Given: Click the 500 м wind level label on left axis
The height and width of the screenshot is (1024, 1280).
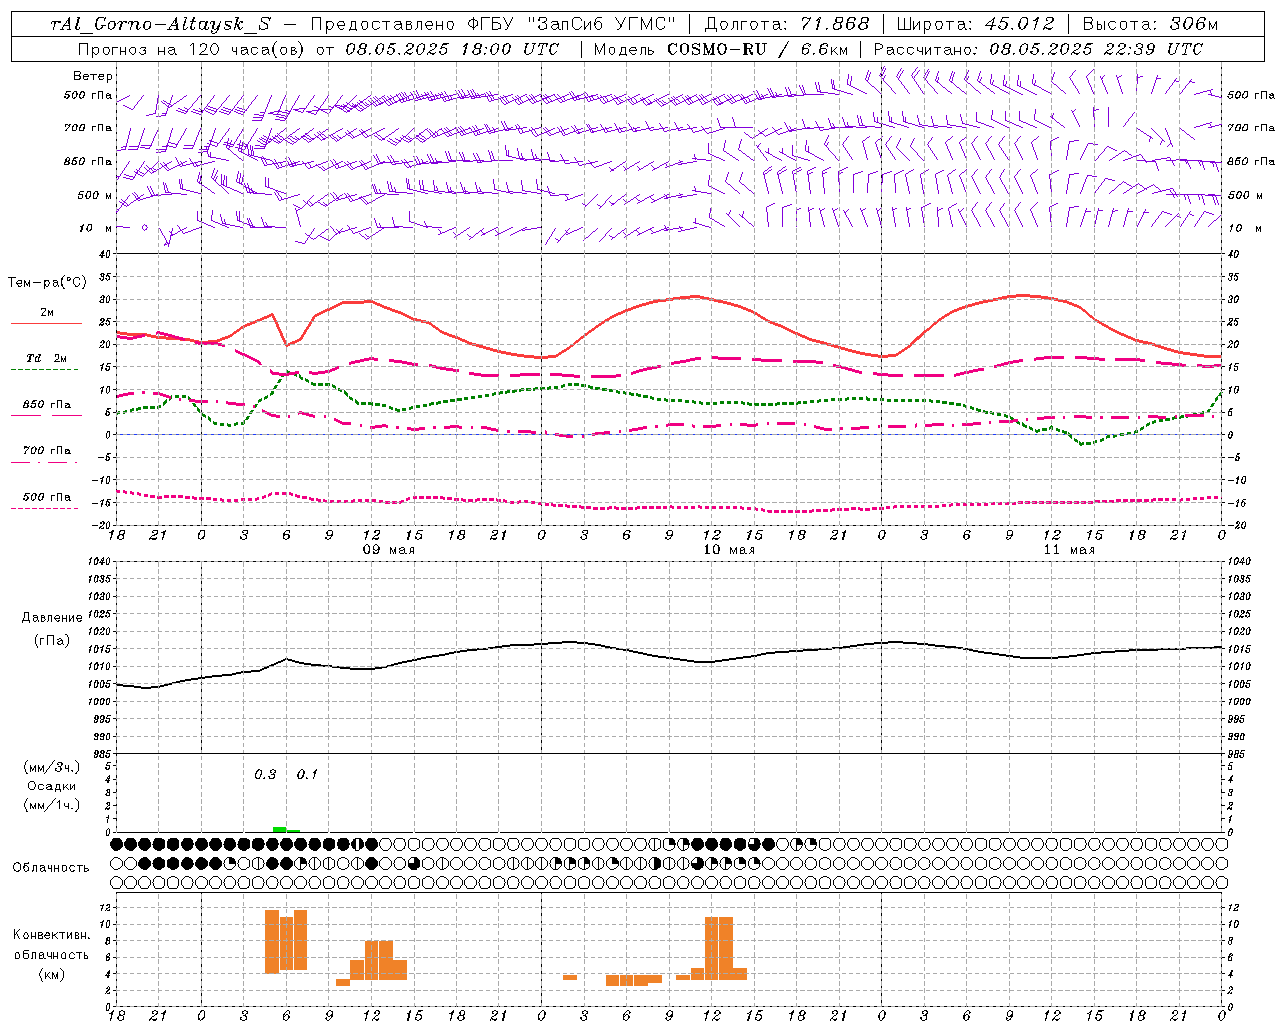Looking at the screenshot, I should coord(95,195).
